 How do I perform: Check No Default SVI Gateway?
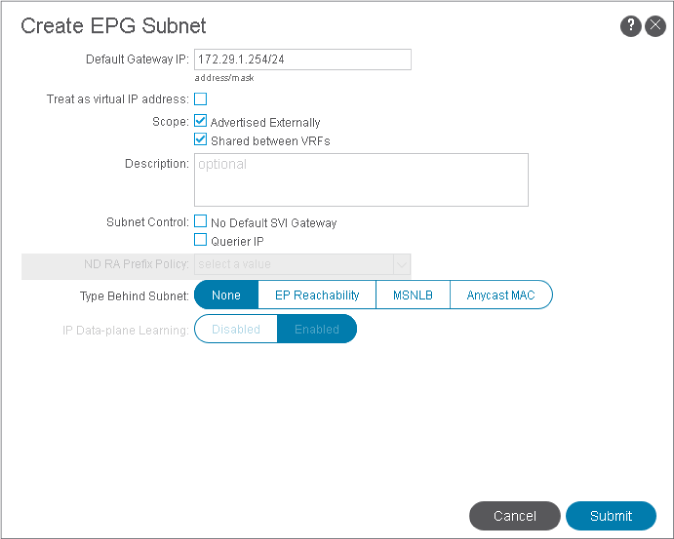200,222
